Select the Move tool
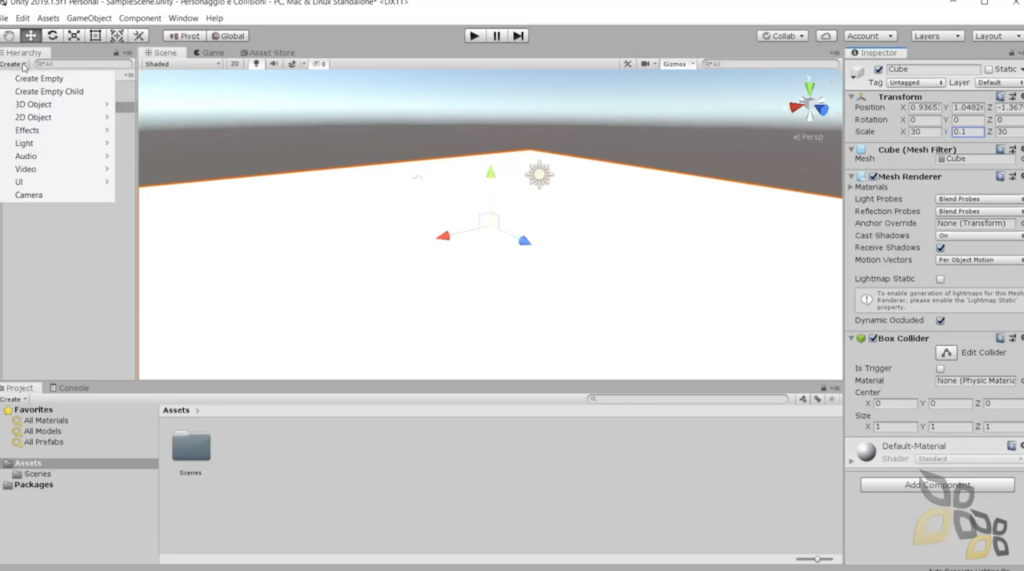1024x571 pixels. pyautogui.click(x=31, y=36)
